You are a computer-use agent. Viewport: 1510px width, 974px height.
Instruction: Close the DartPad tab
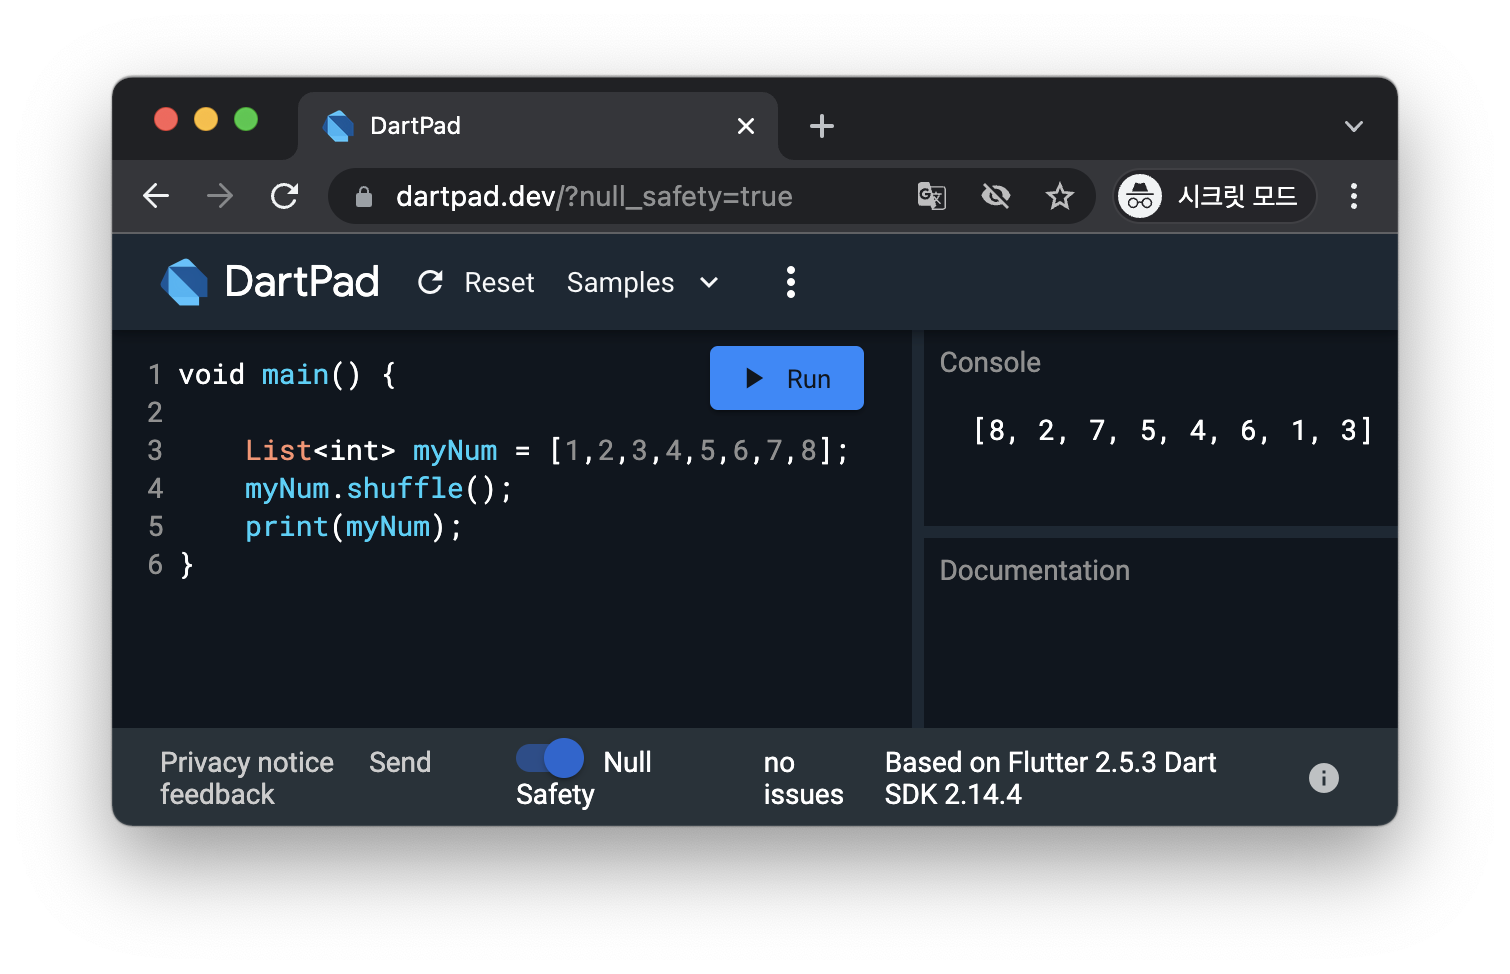(746, 126)
